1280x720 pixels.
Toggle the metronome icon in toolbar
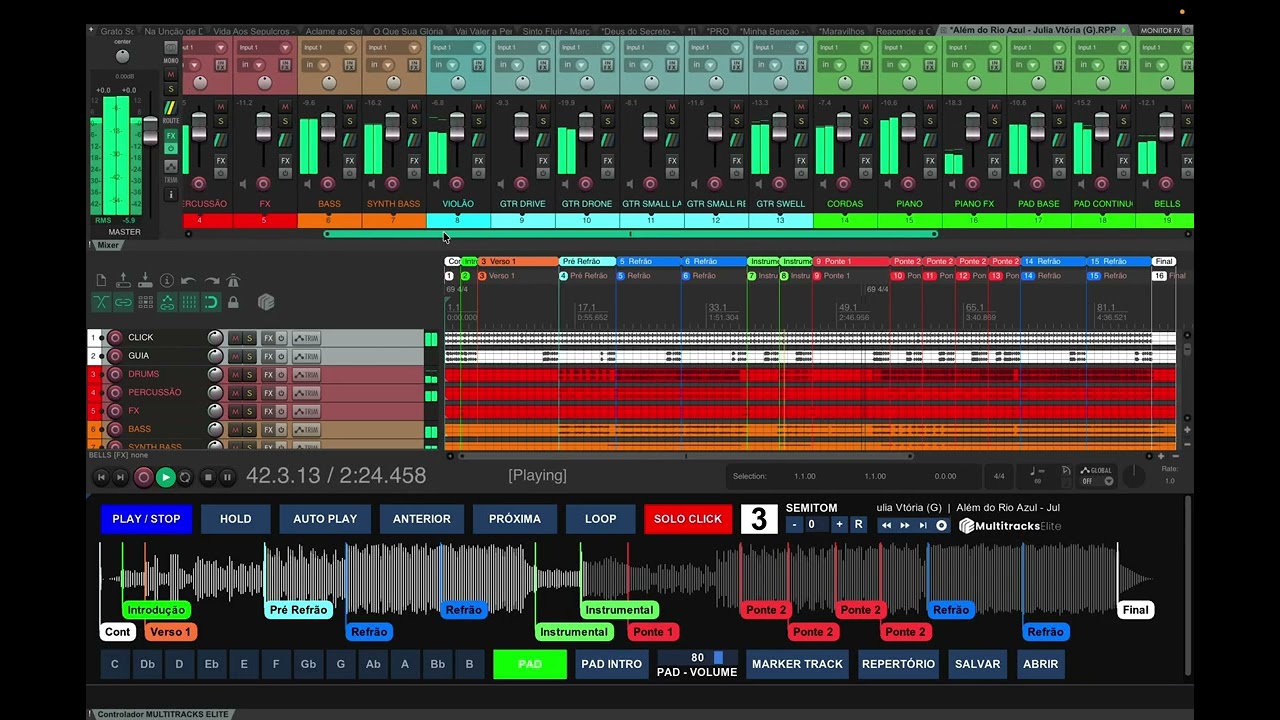pos(233,281)
